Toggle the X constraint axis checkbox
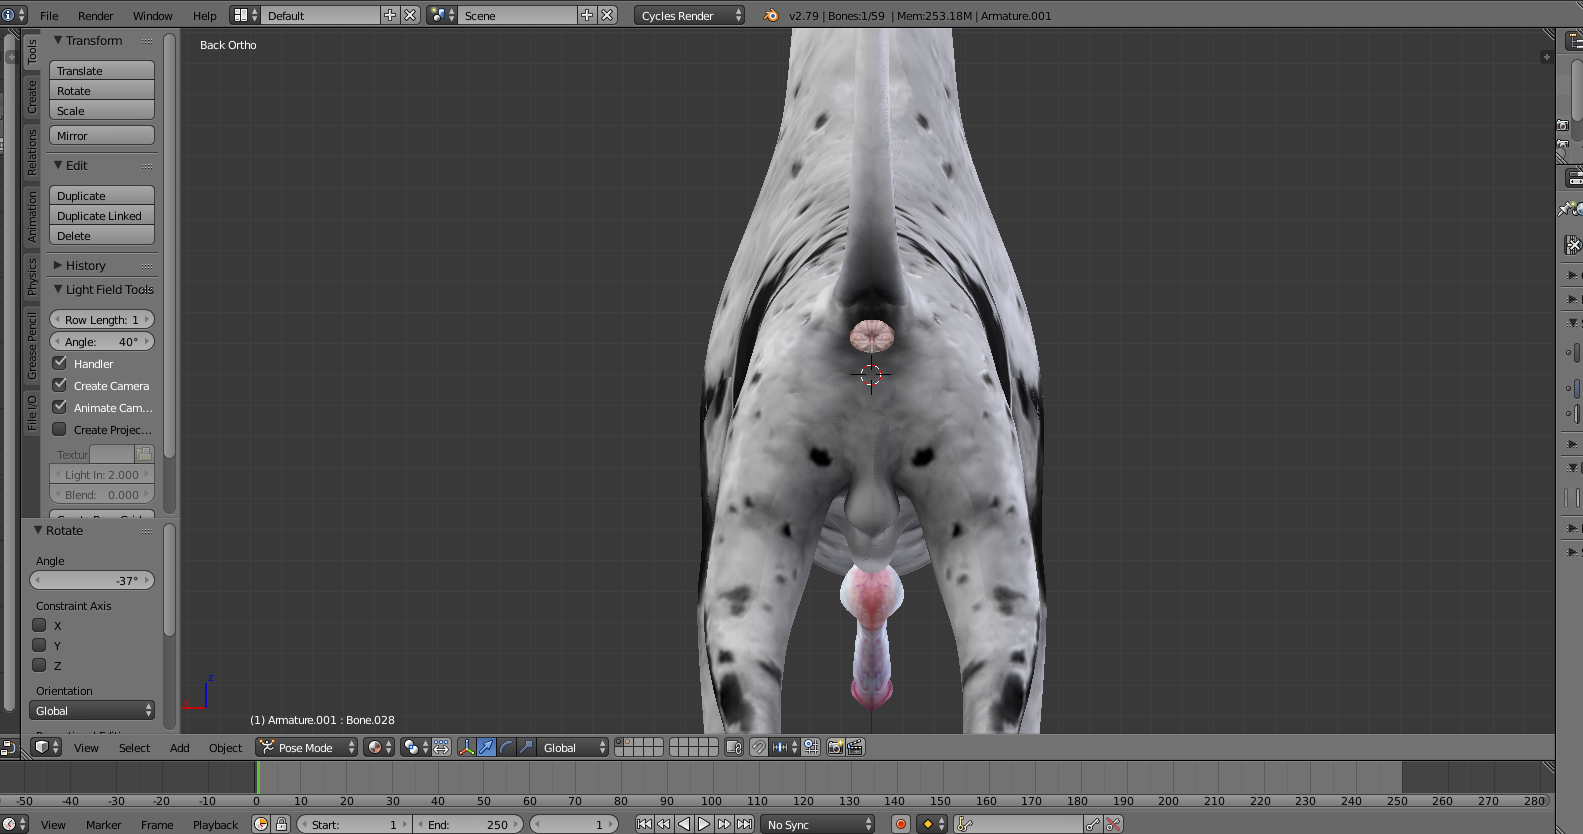 tap(40, 625)
